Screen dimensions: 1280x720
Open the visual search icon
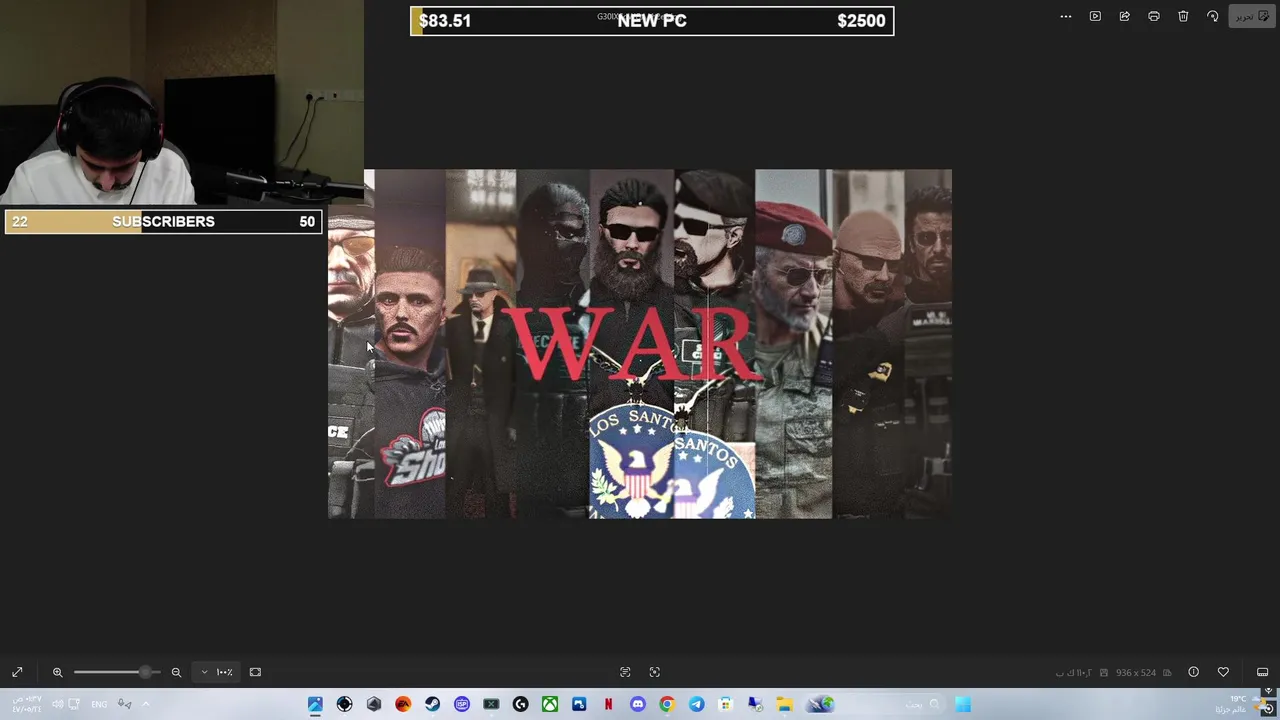pos(655,672)
